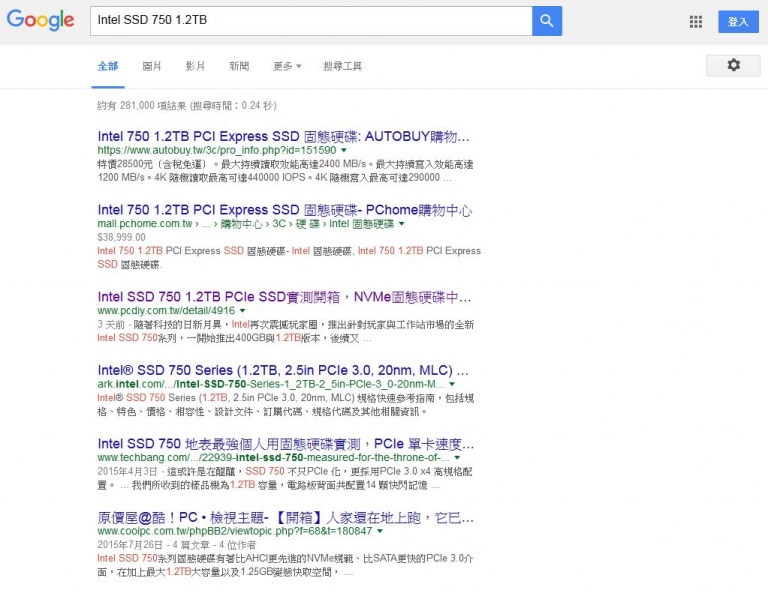This screenshot has height=596, width=768.
Task: Click the 約有 281,000 項結果 stats text
Action: pos(187,105)
